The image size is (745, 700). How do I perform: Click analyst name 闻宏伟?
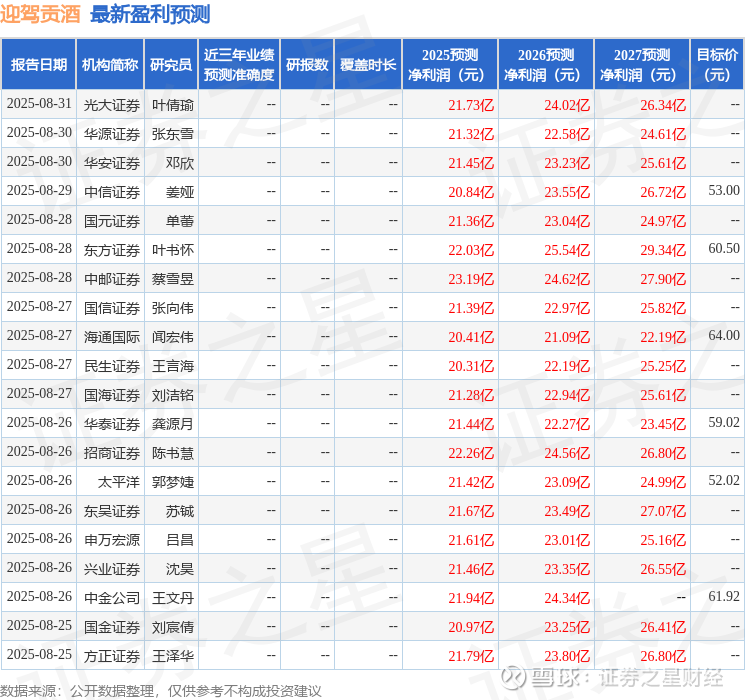coord(173,337)
